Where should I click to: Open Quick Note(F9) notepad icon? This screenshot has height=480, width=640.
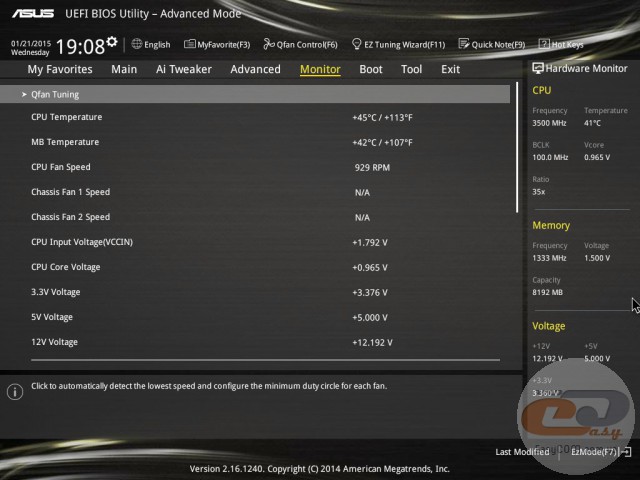coord(464,44)
